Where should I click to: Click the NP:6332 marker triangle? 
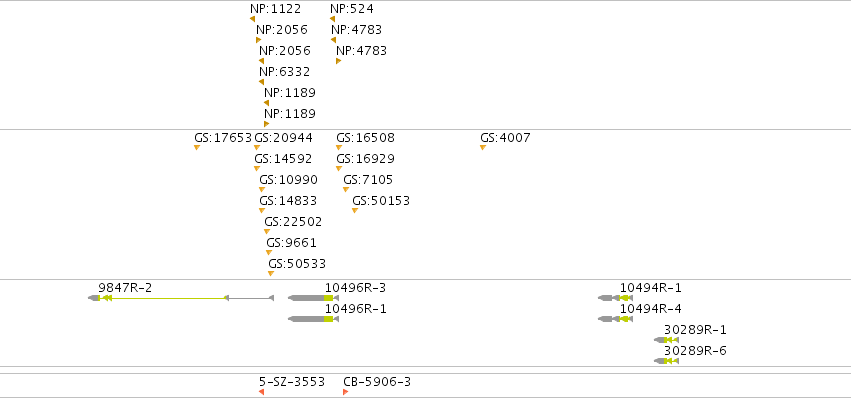pyautogui.click(x=262, y=82)
